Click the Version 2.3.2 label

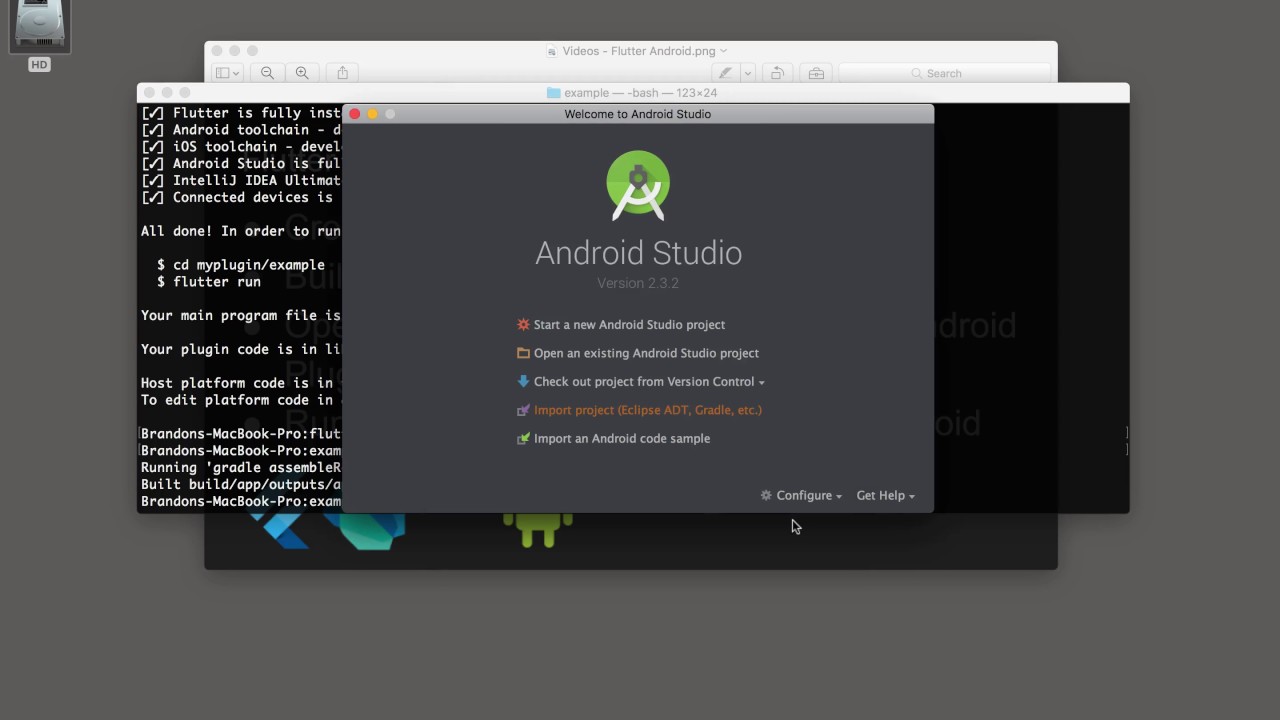[x=638, y=283]
